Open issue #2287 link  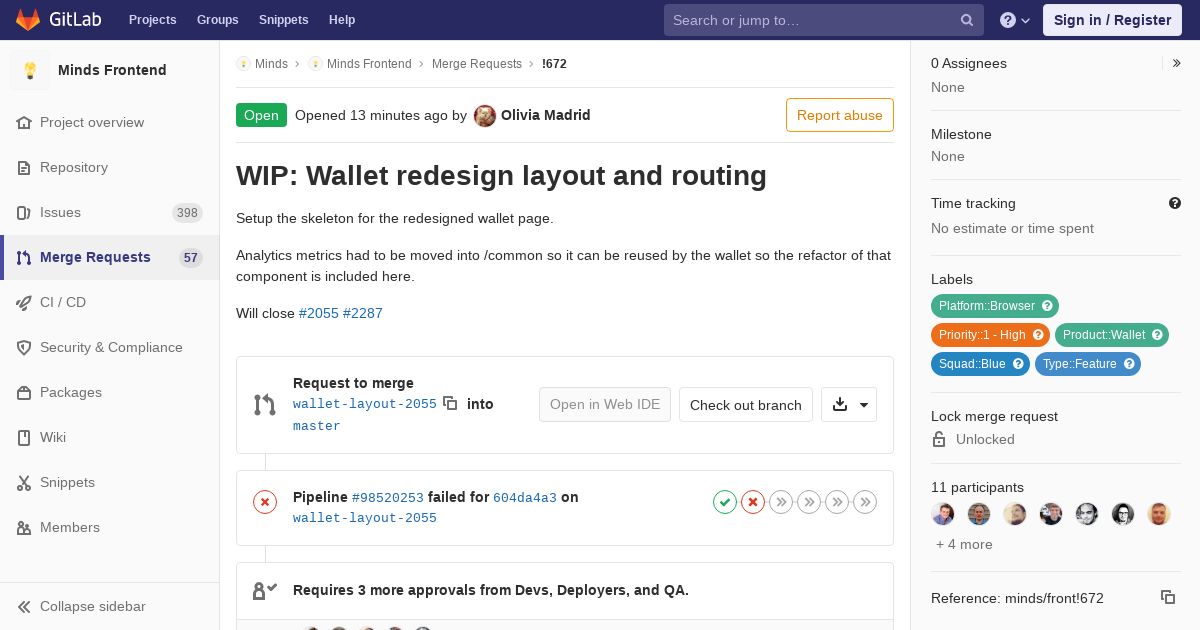[363, 313]
